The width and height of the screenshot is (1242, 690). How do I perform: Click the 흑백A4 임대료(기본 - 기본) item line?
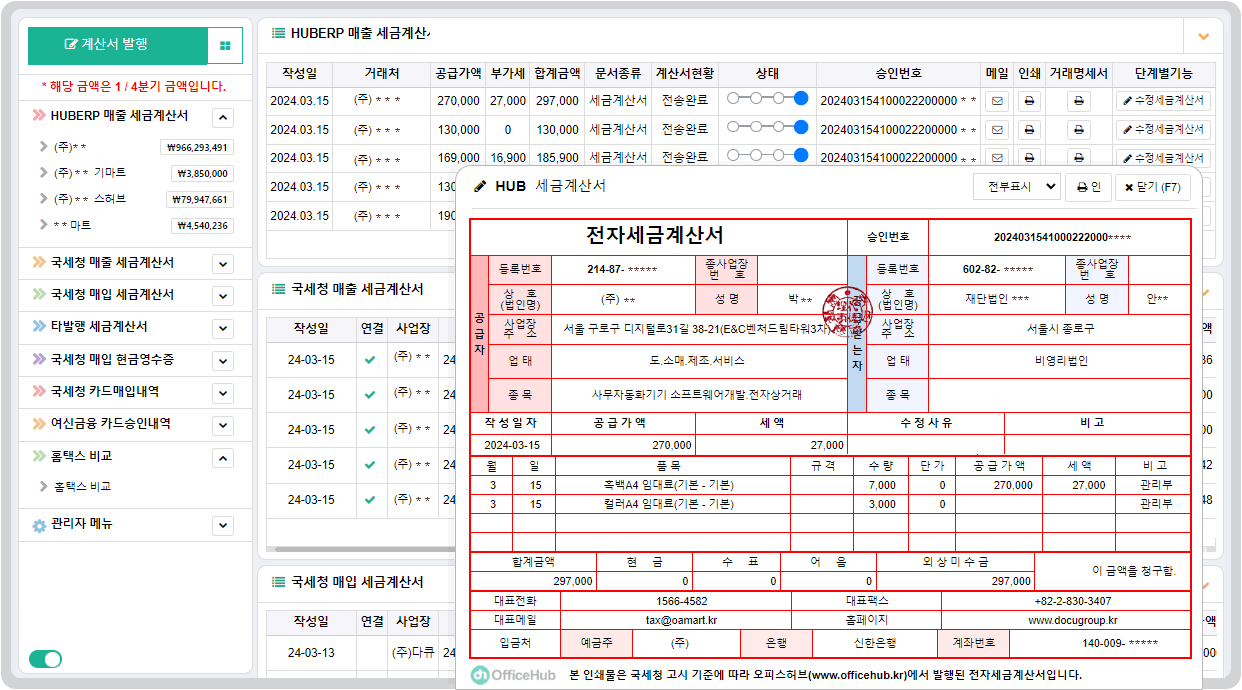pyautogui.click(x=668, y=485)
